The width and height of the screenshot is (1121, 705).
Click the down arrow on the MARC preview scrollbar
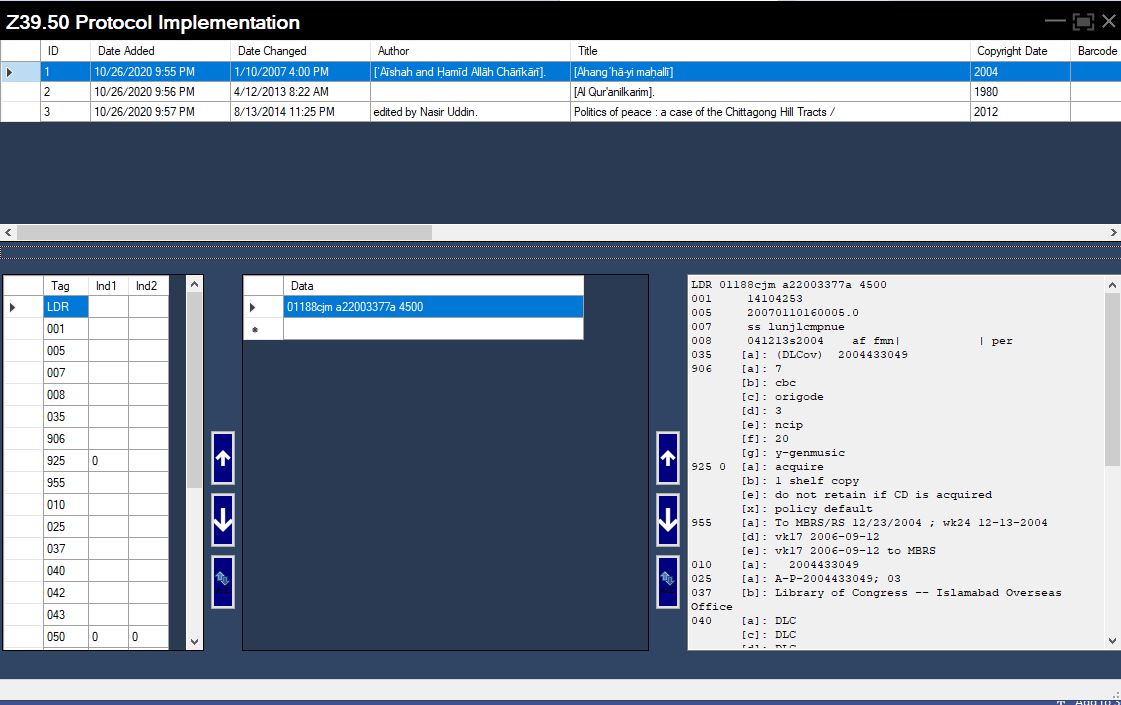tap(1111, 640)
